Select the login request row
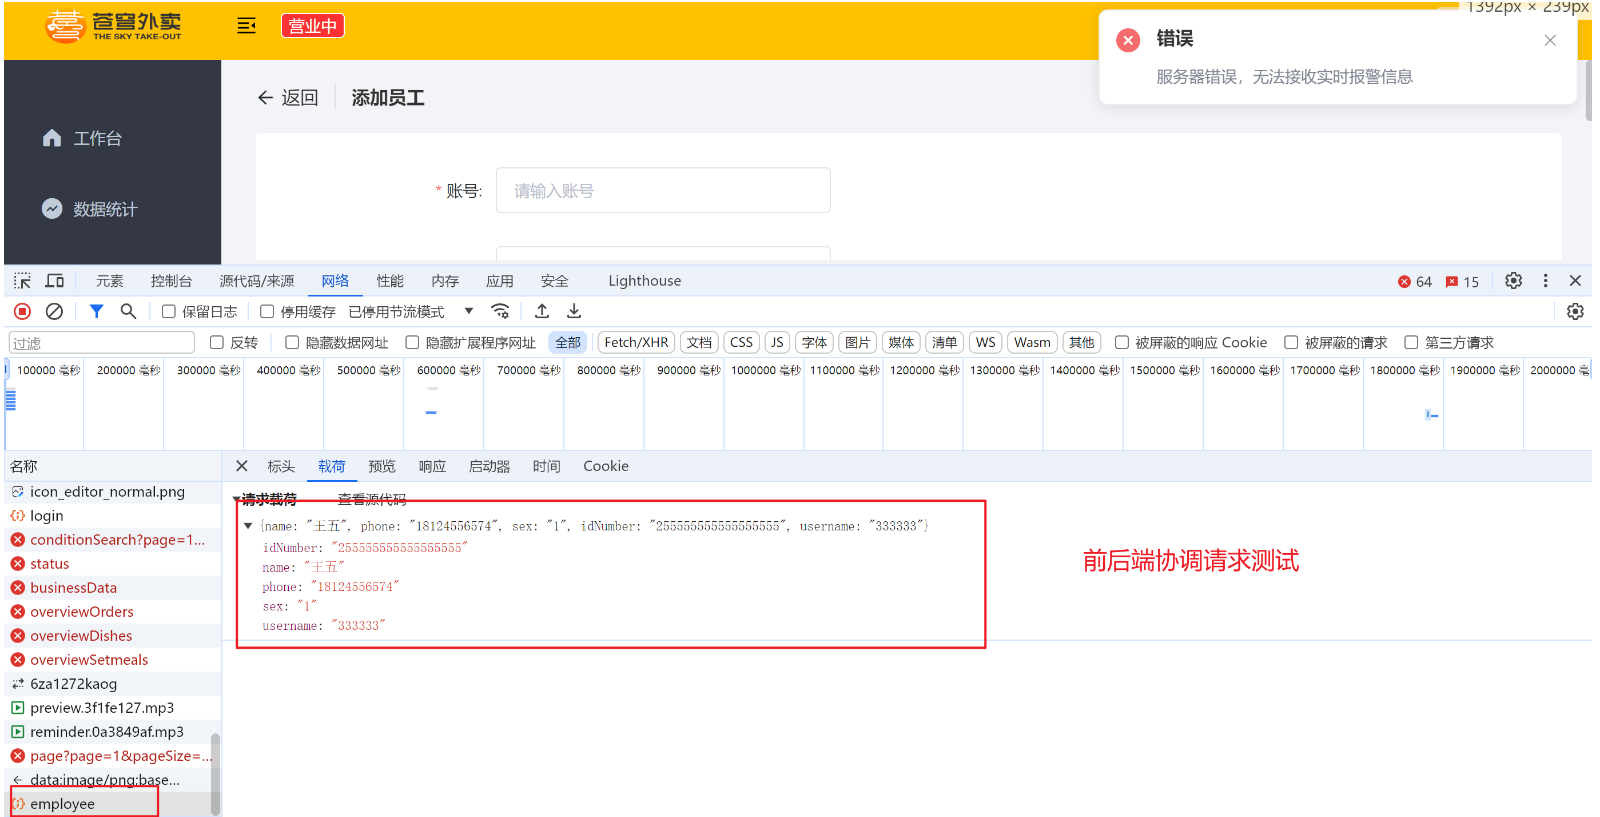Image resolution: width=1600 pixels, height=817 pixels. tap(112, 516)
